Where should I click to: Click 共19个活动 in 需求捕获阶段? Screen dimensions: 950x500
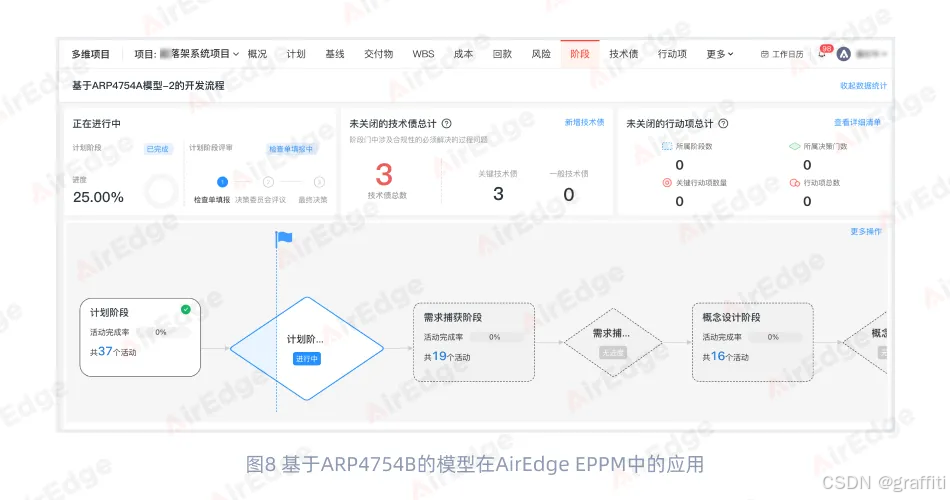tap(447, 356)
